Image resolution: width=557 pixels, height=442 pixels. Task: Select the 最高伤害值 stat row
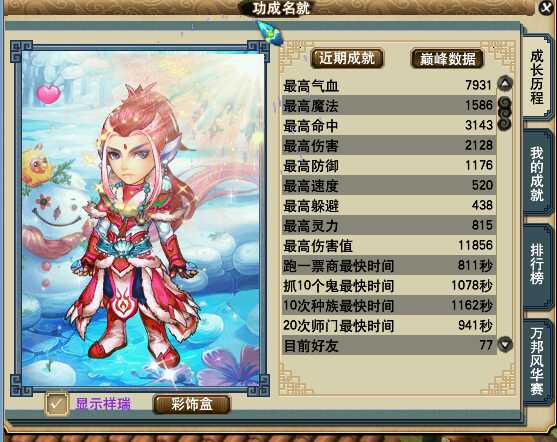(x=389, y=246)
